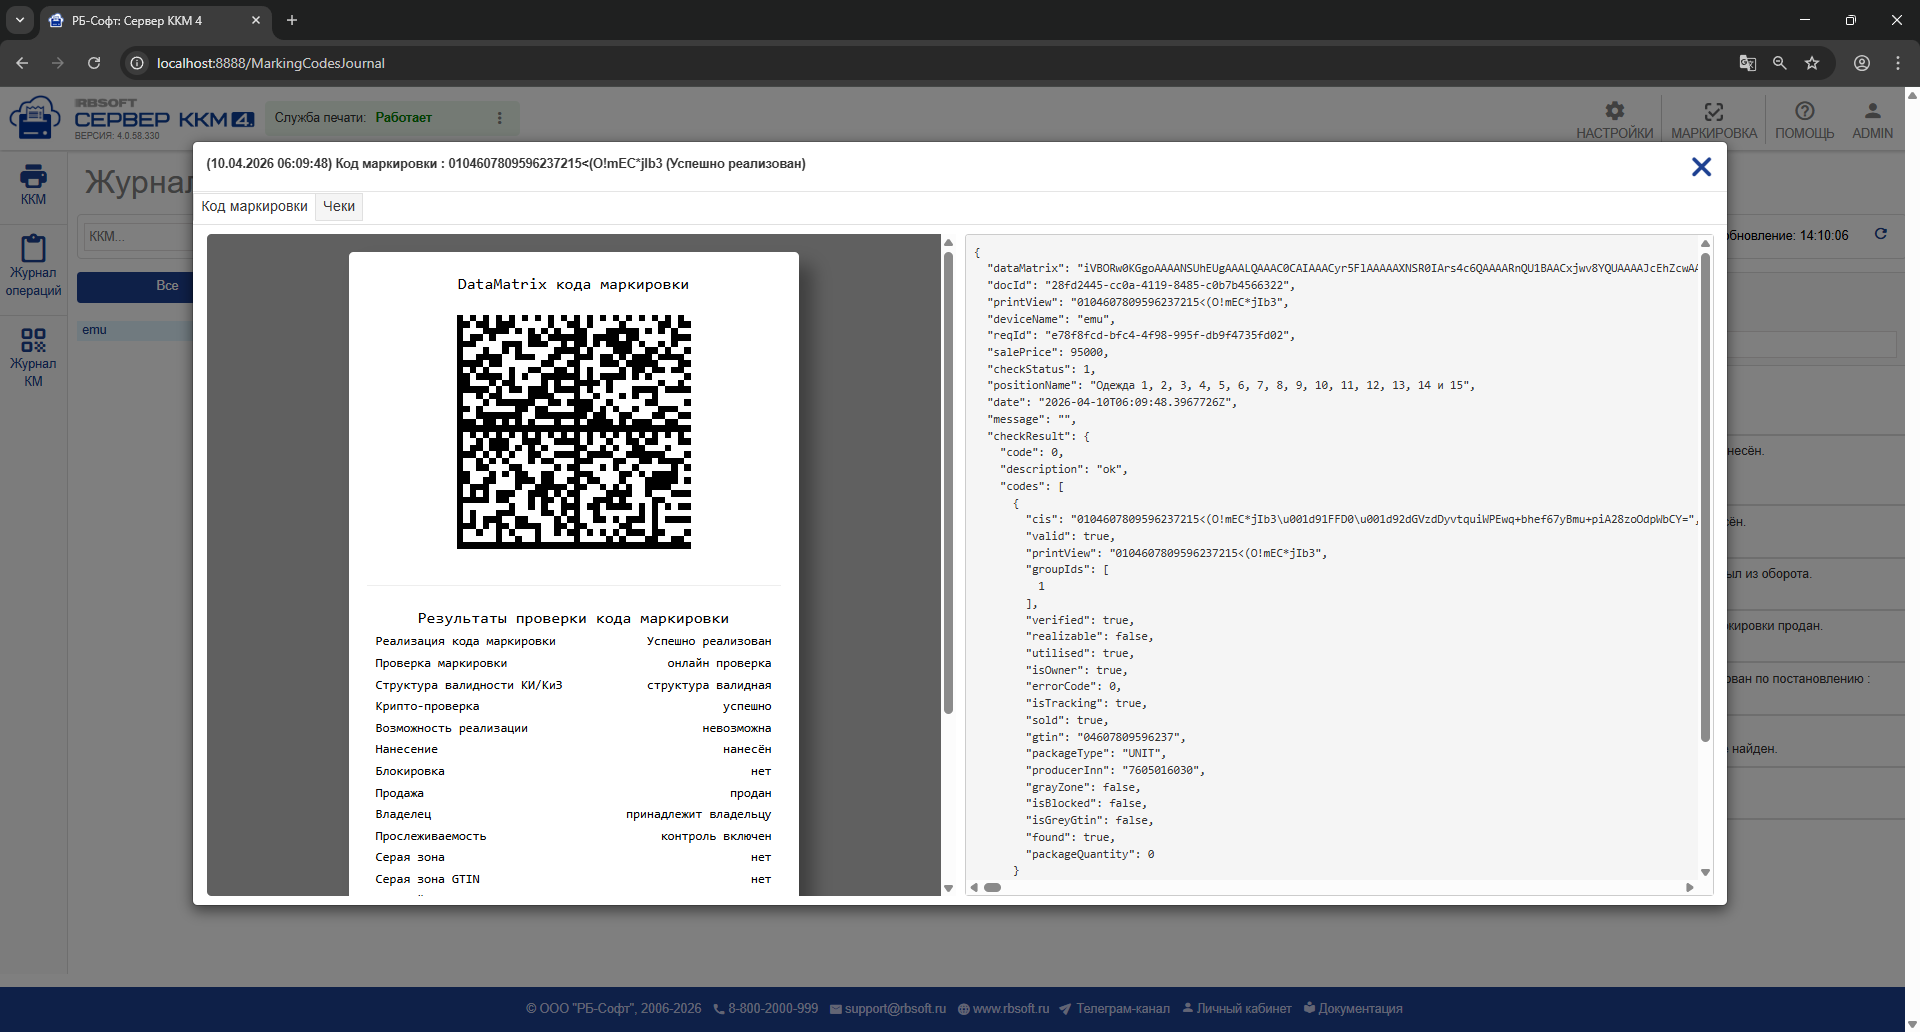The height and width of the screenshot is (1032, 1920).
Task: Close the marking code details dialog
Action: pyautogui.click(x=1701, y=167)
